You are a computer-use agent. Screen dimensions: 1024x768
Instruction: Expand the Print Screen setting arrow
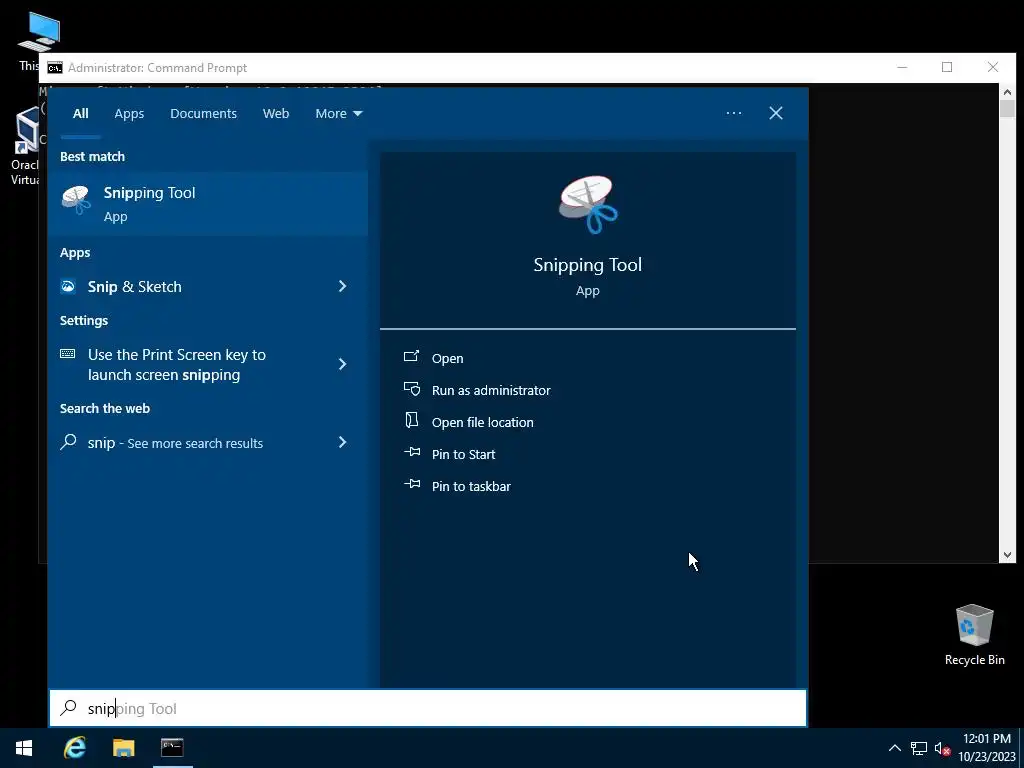[342, 364]
